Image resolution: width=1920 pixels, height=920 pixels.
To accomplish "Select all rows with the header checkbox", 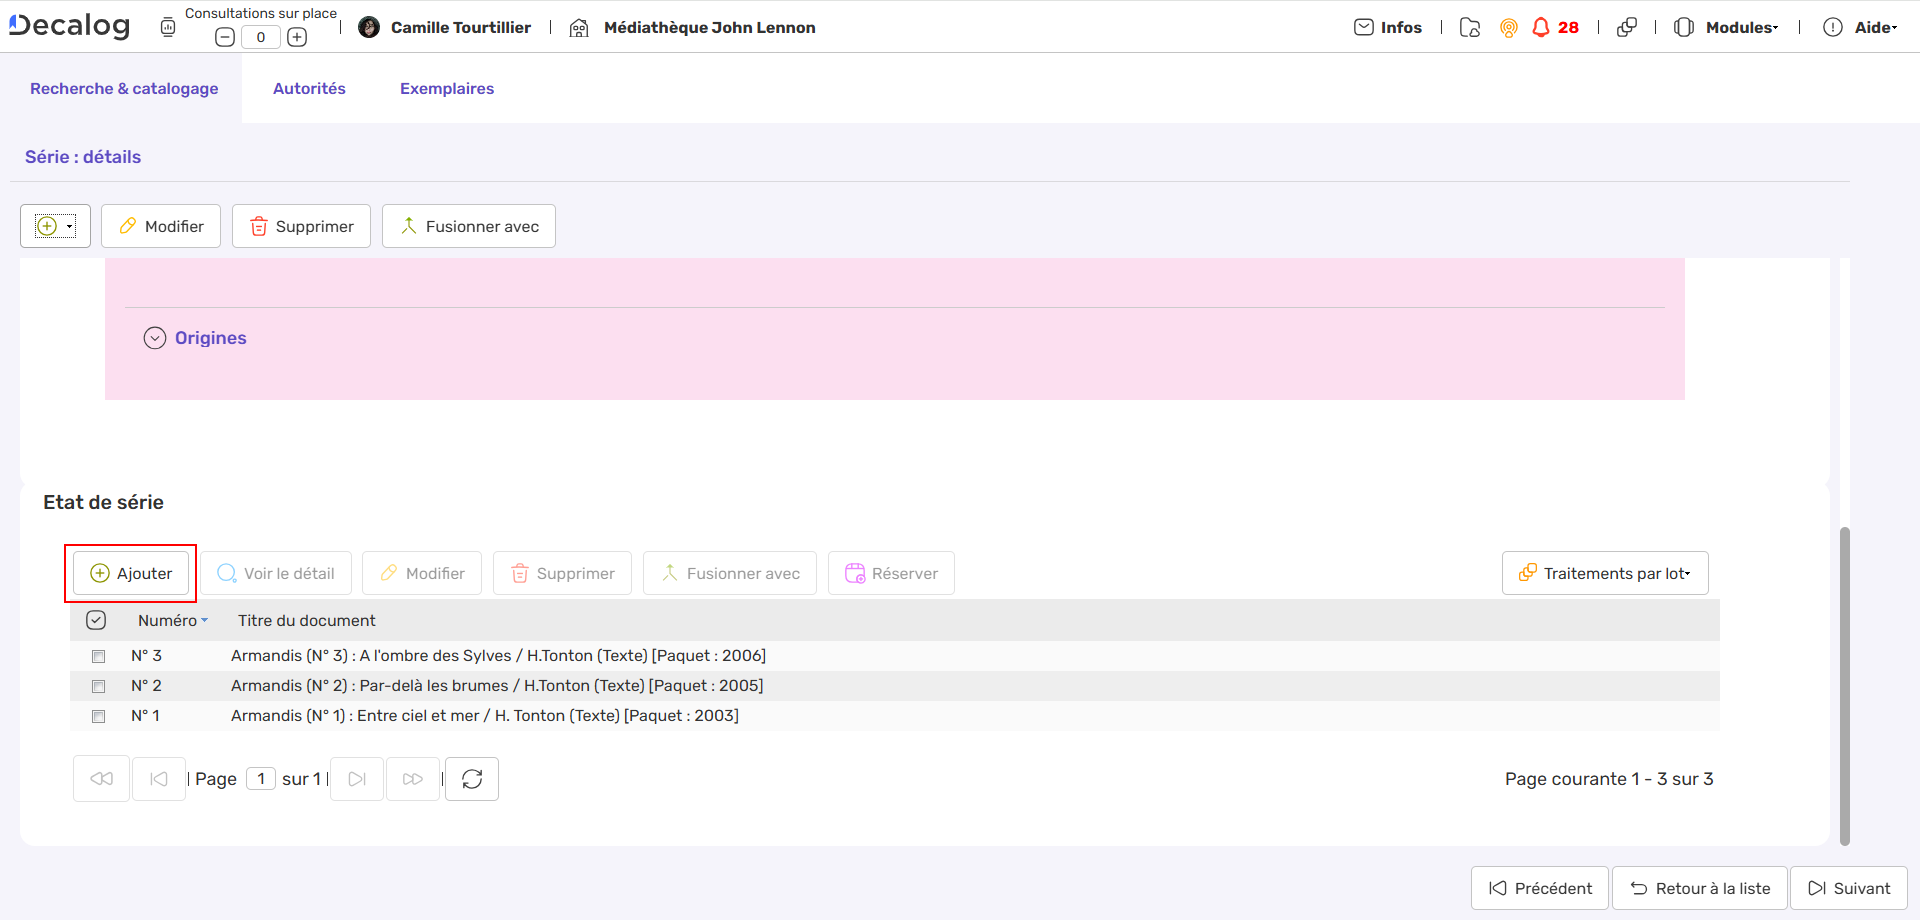I will click(x=96, y=620).
